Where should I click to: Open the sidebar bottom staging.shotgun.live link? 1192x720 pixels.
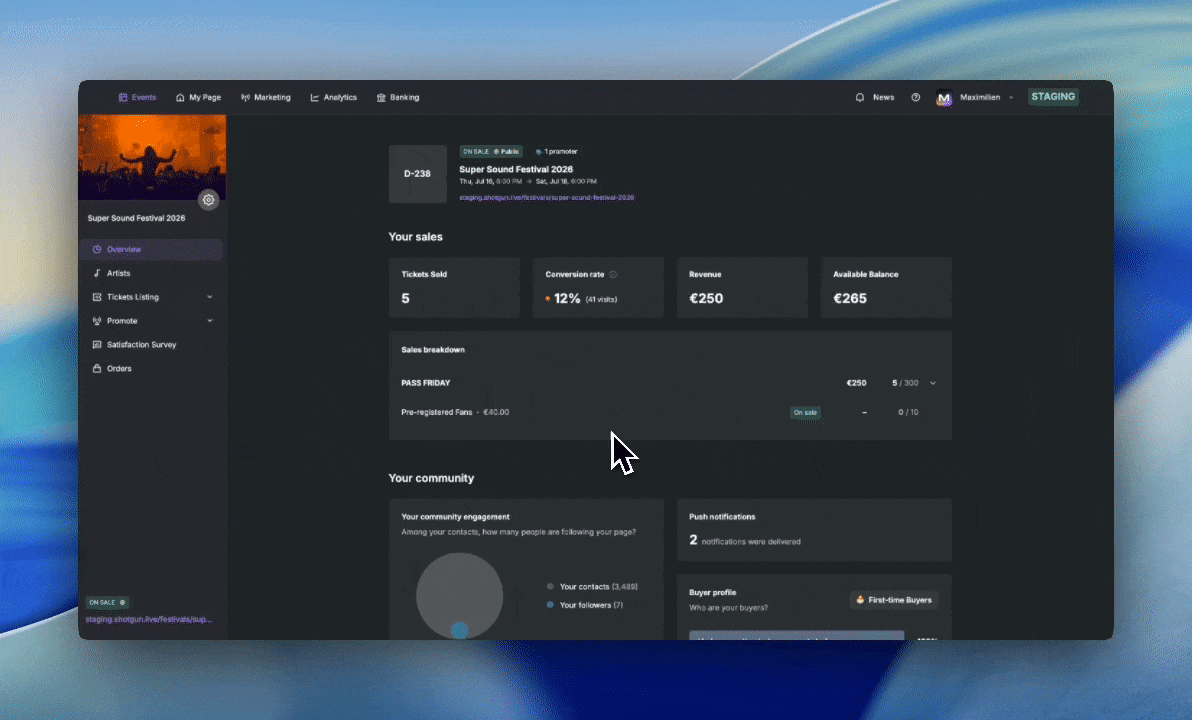click(149, 620)
